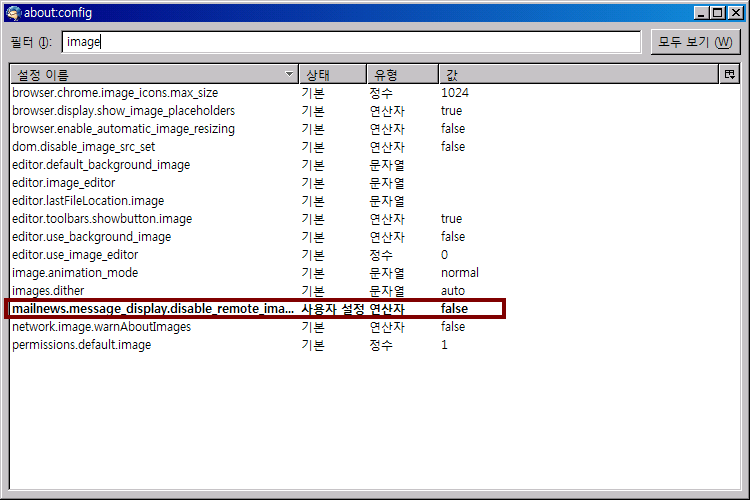750x500 pixels.
Task: Click the Thunderbird icon in the title bar
Action: pyautogui.click(x=13, y=12)
